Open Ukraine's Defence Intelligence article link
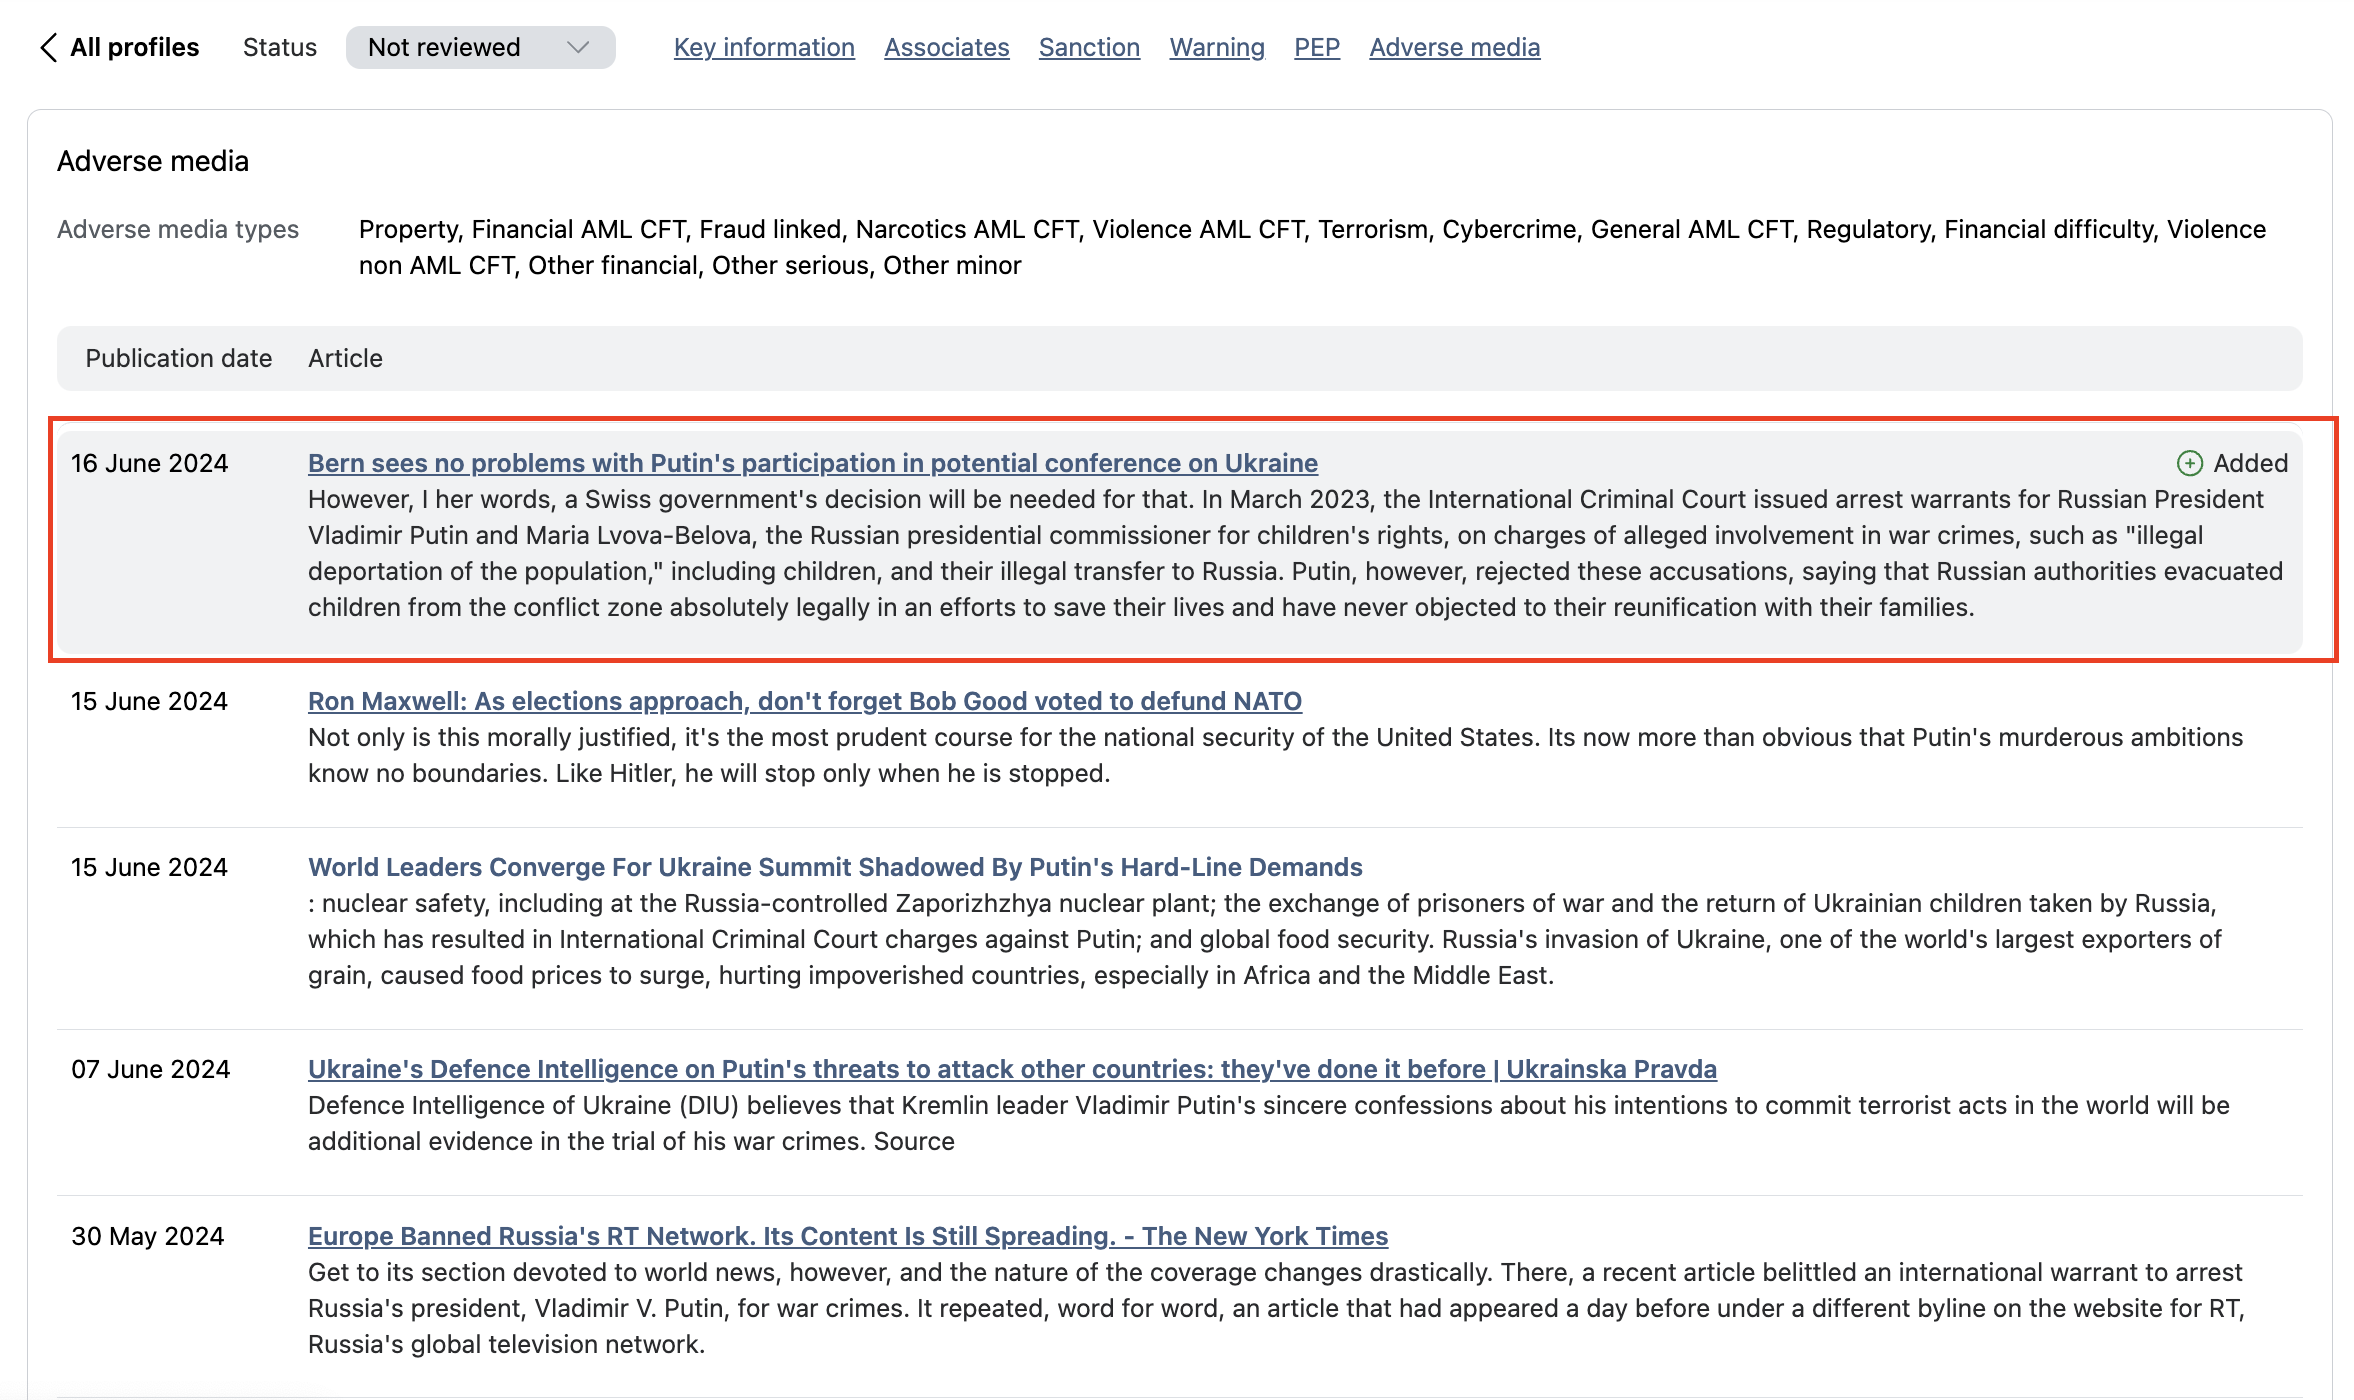 pos(1011,1069)
